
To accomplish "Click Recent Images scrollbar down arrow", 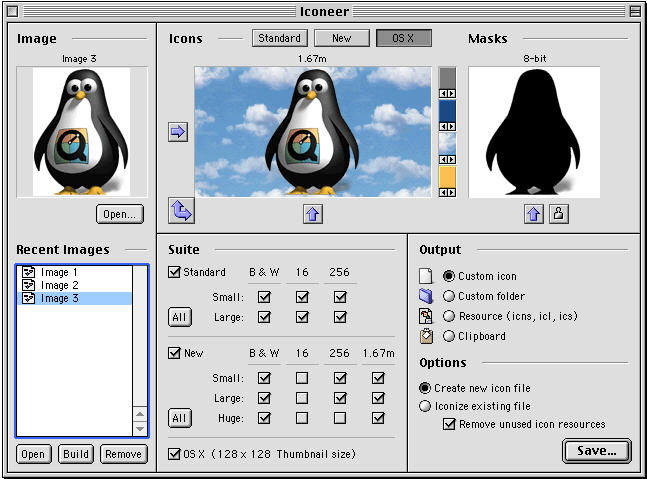I will (140, 429).
